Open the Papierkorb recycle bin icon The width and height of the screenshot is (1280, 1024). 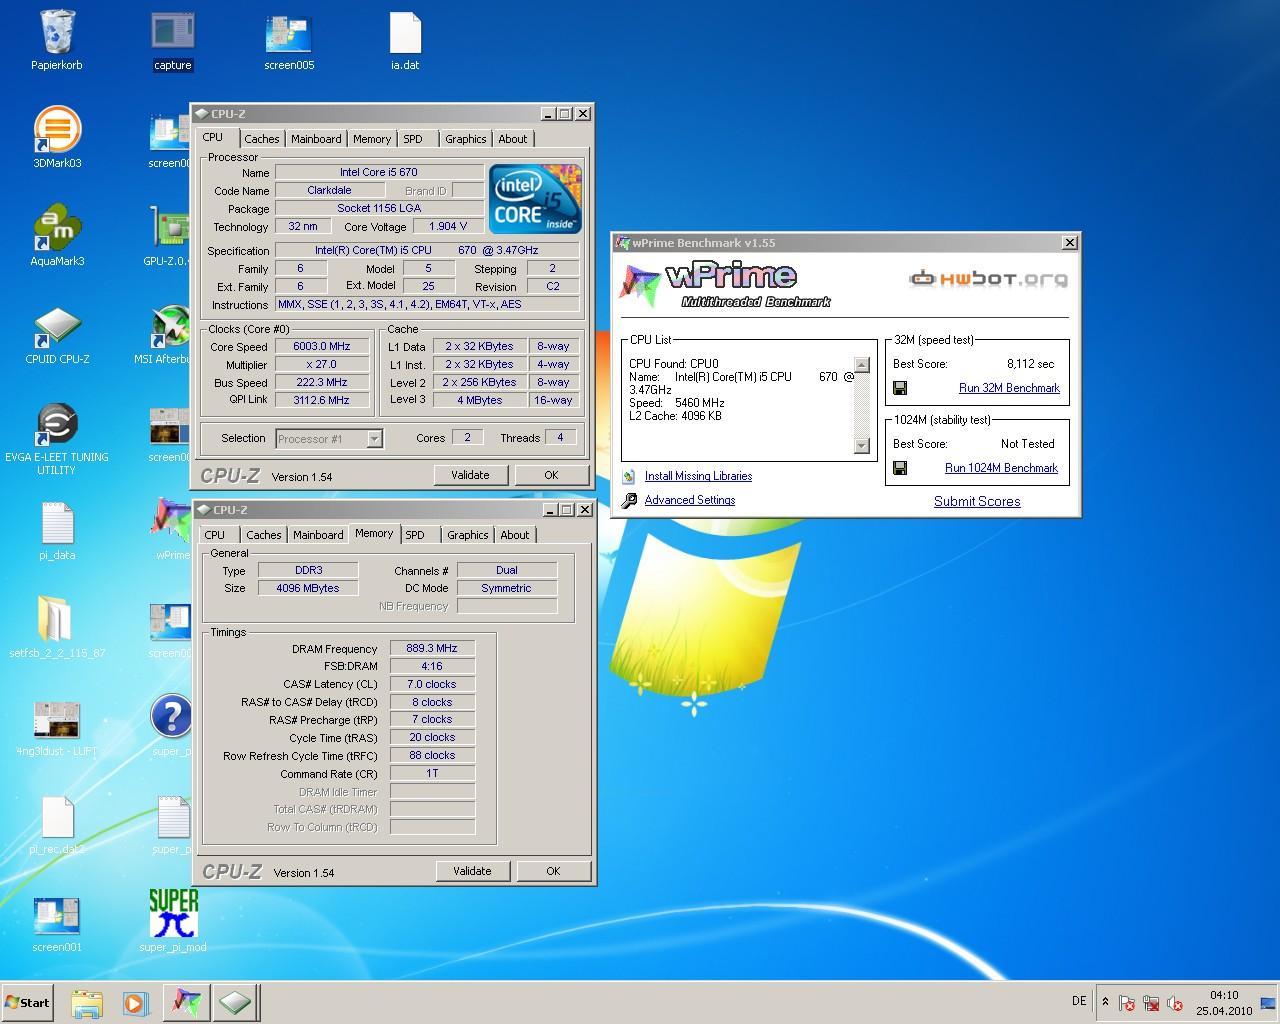(57, 40)
